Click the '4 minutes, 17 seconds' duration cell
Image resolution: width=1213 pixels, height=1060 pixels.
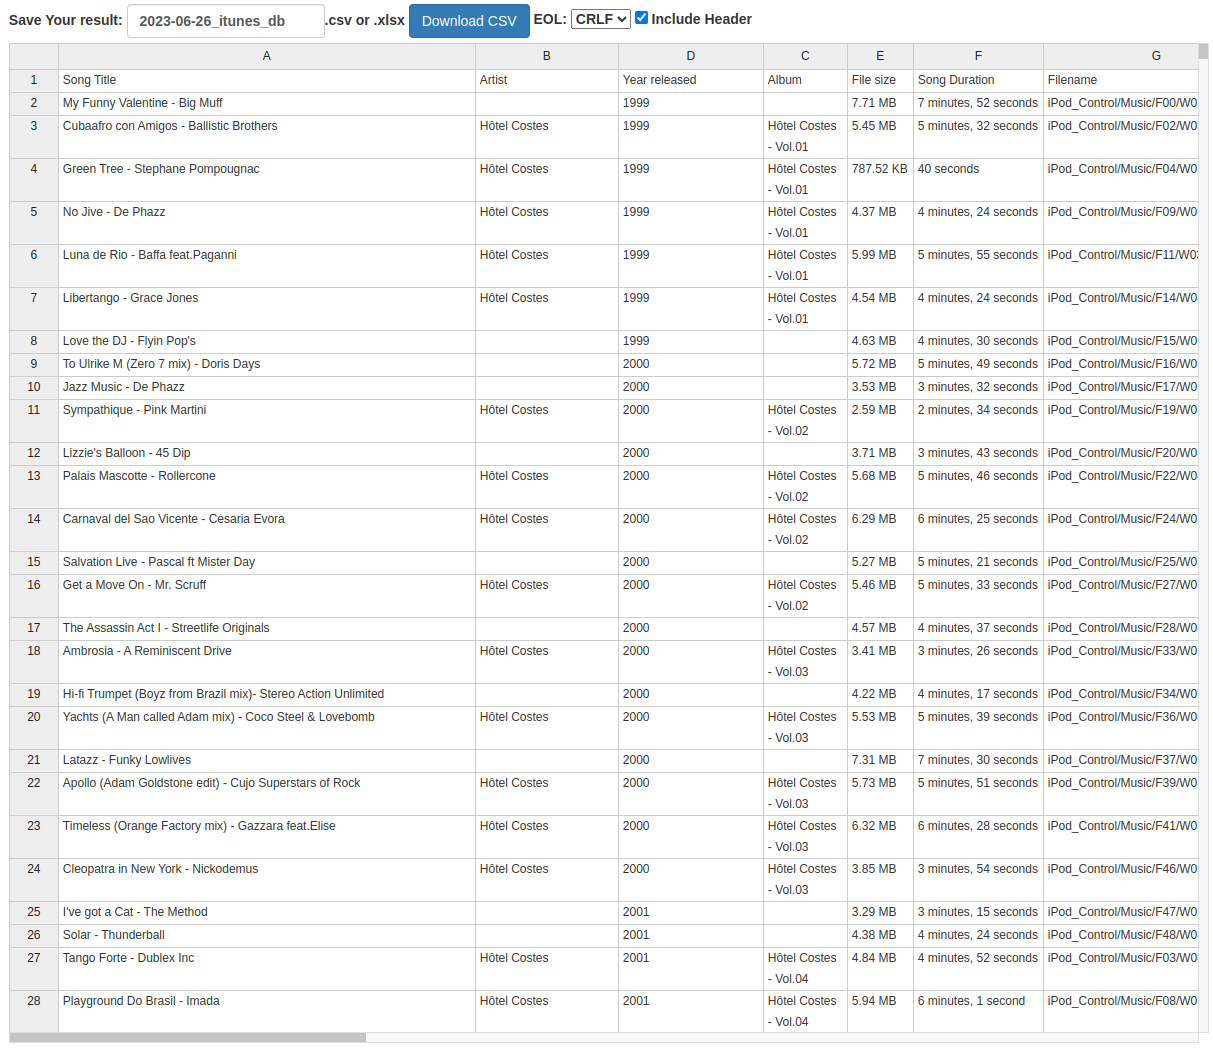coord(978,695)
